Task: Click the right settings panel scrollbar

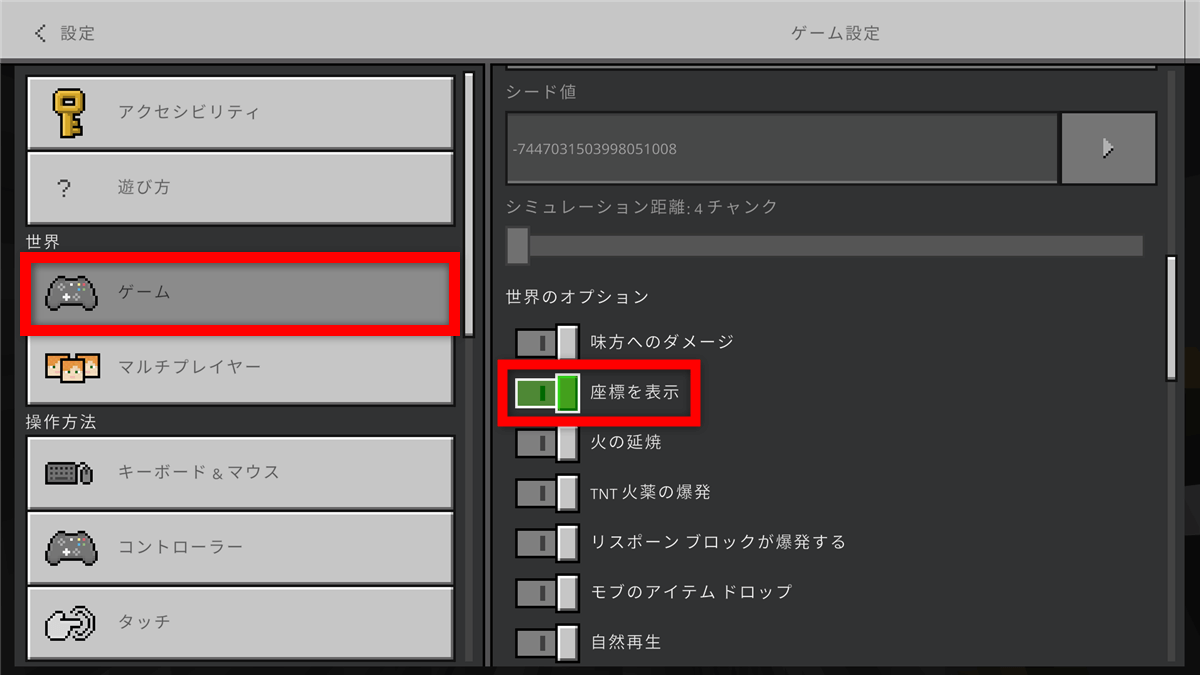Action: pyautogui.click(x=1171, y=318)
